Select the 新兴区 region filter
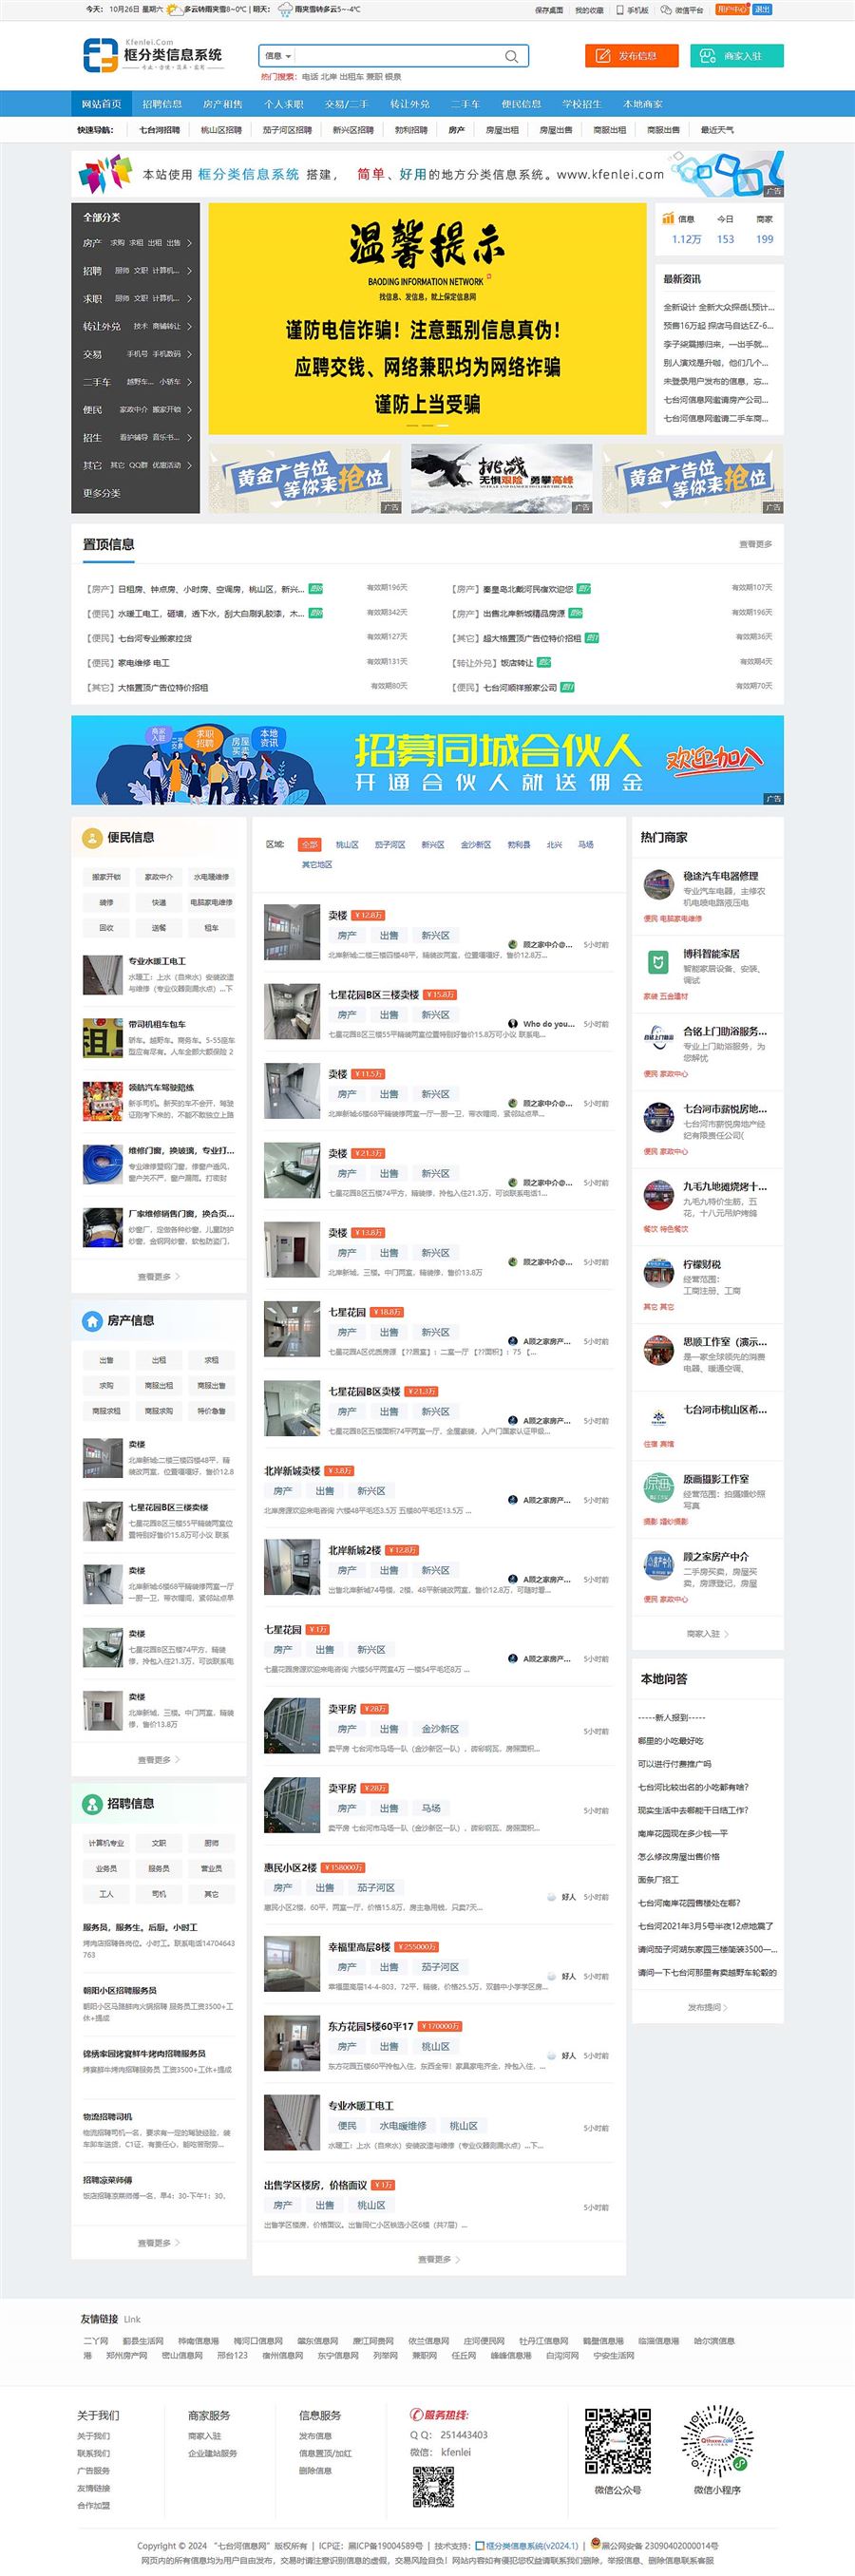The height and width of the screenshot is (2576, 855). pyautogui.click(x=432, y=844)
